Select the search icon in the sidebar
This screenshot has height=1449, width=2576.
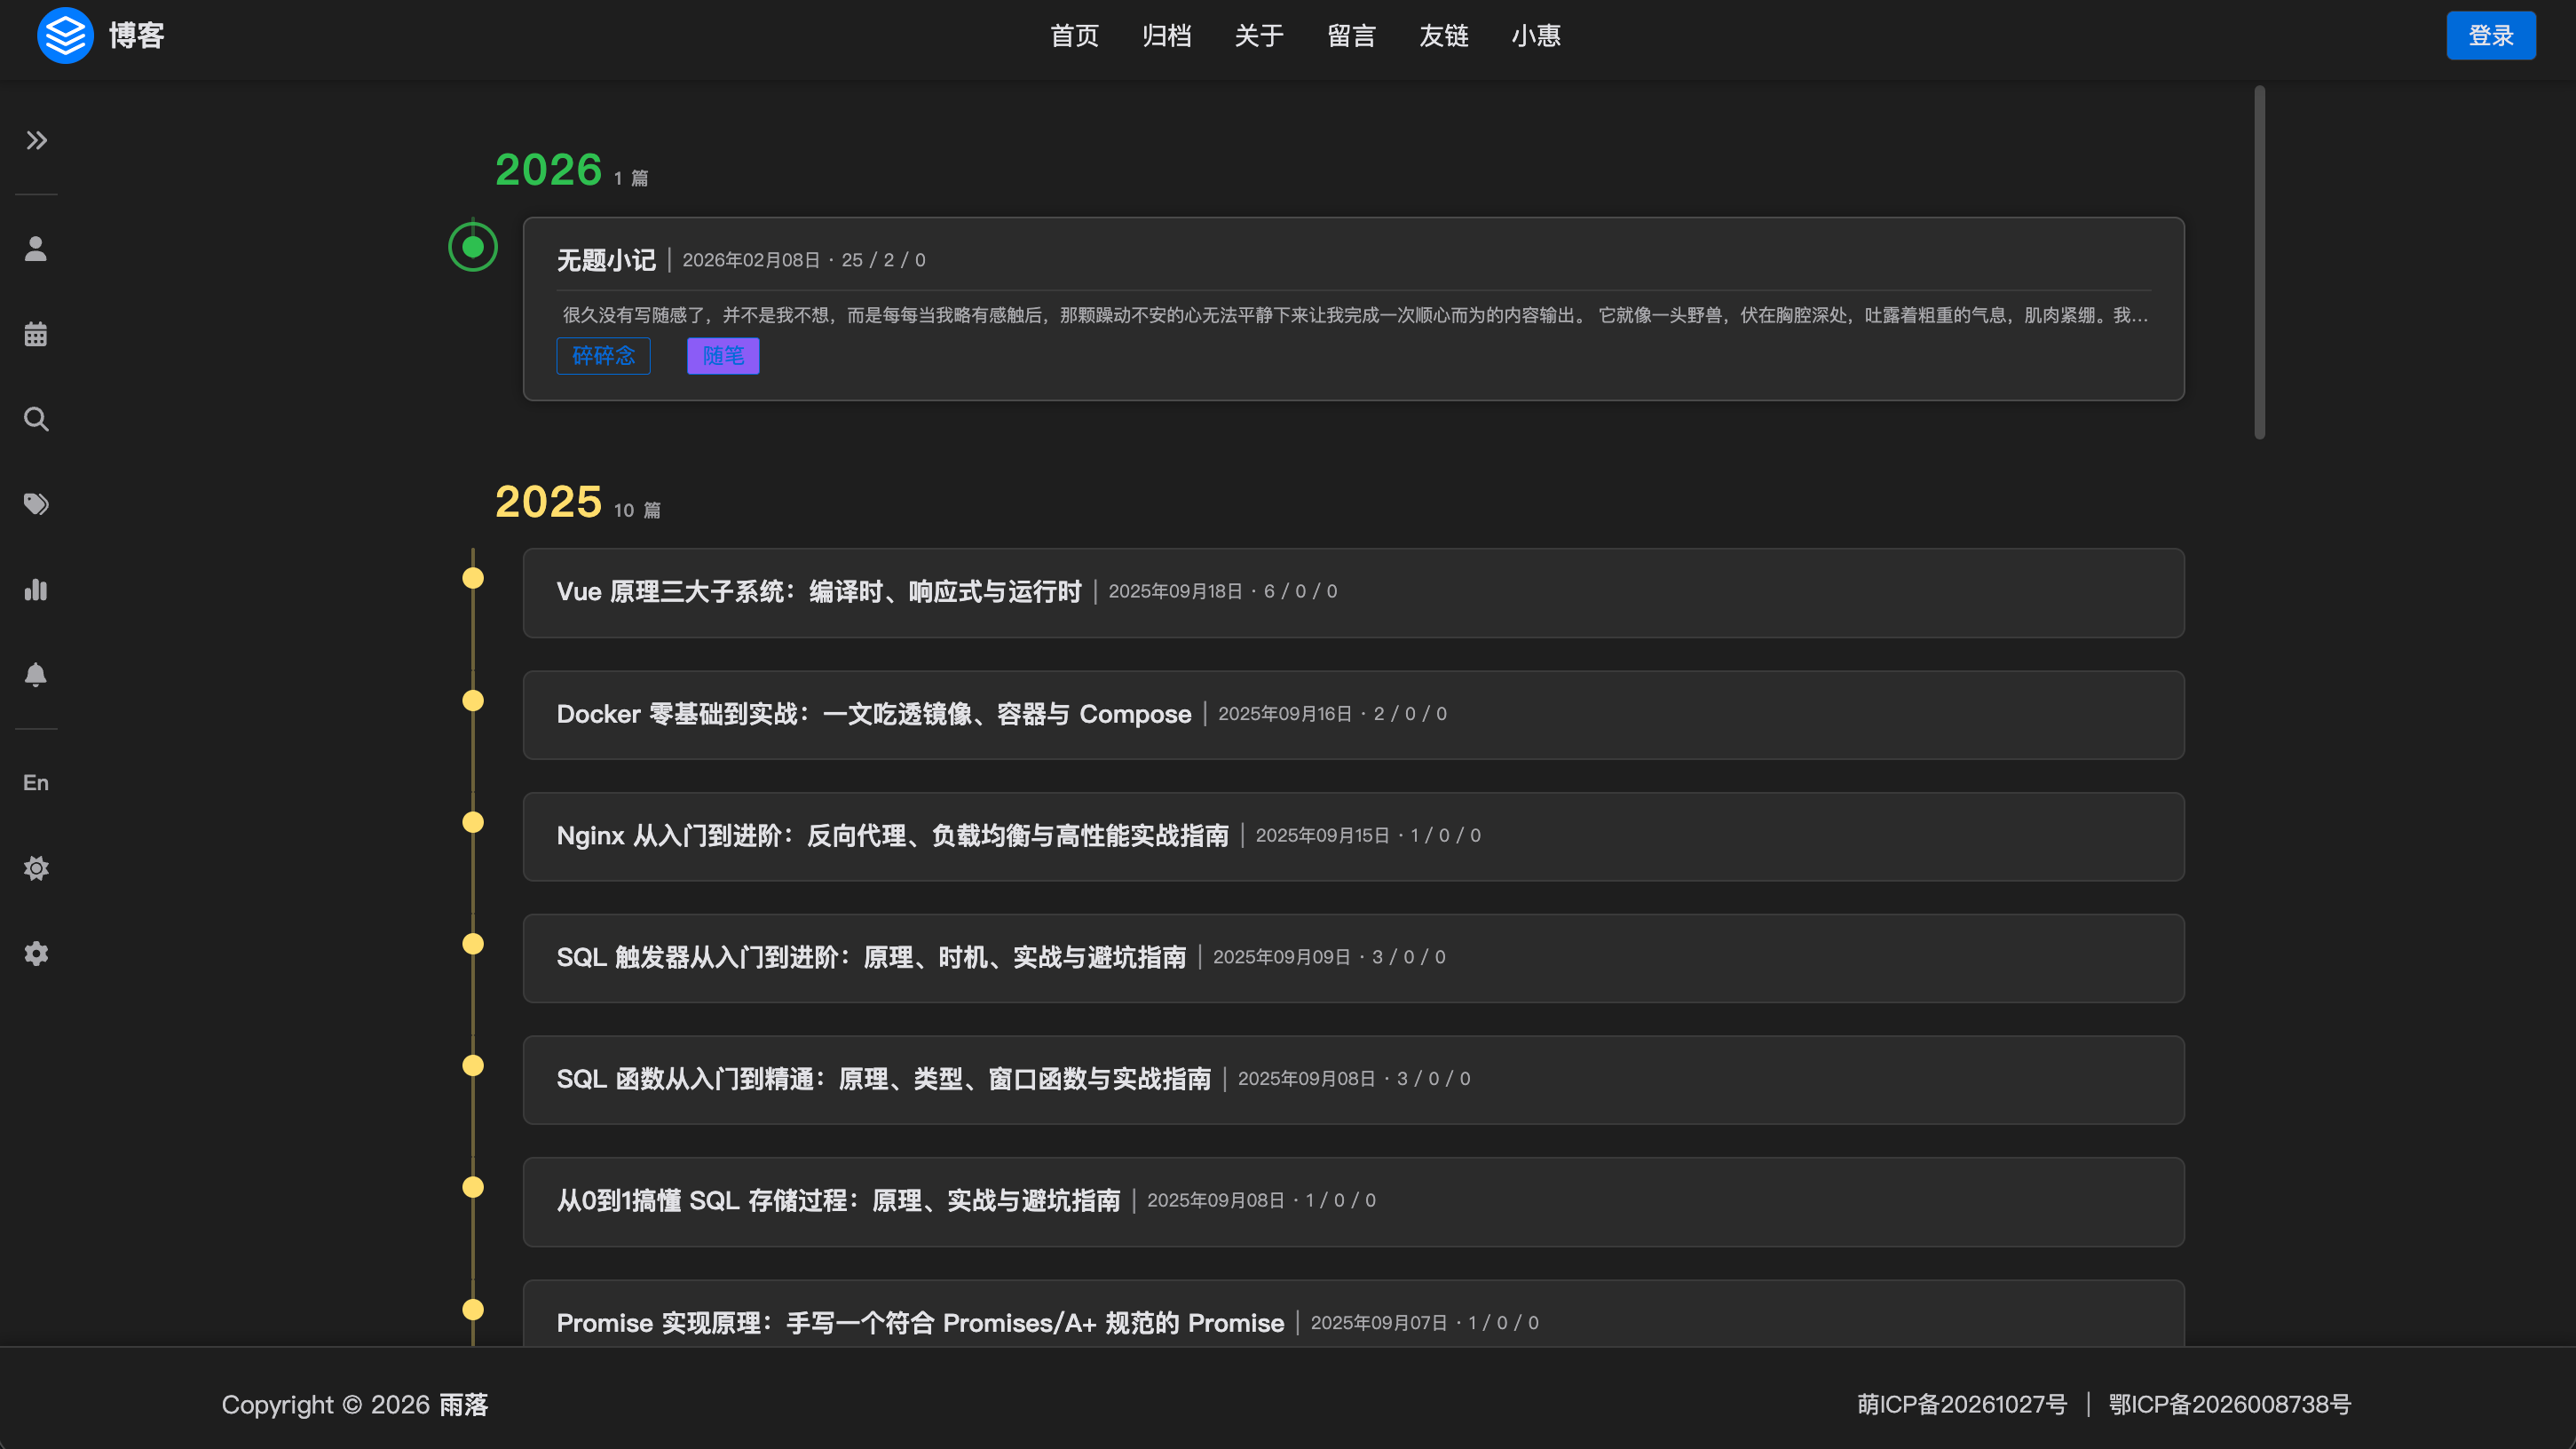coord(36,419)
